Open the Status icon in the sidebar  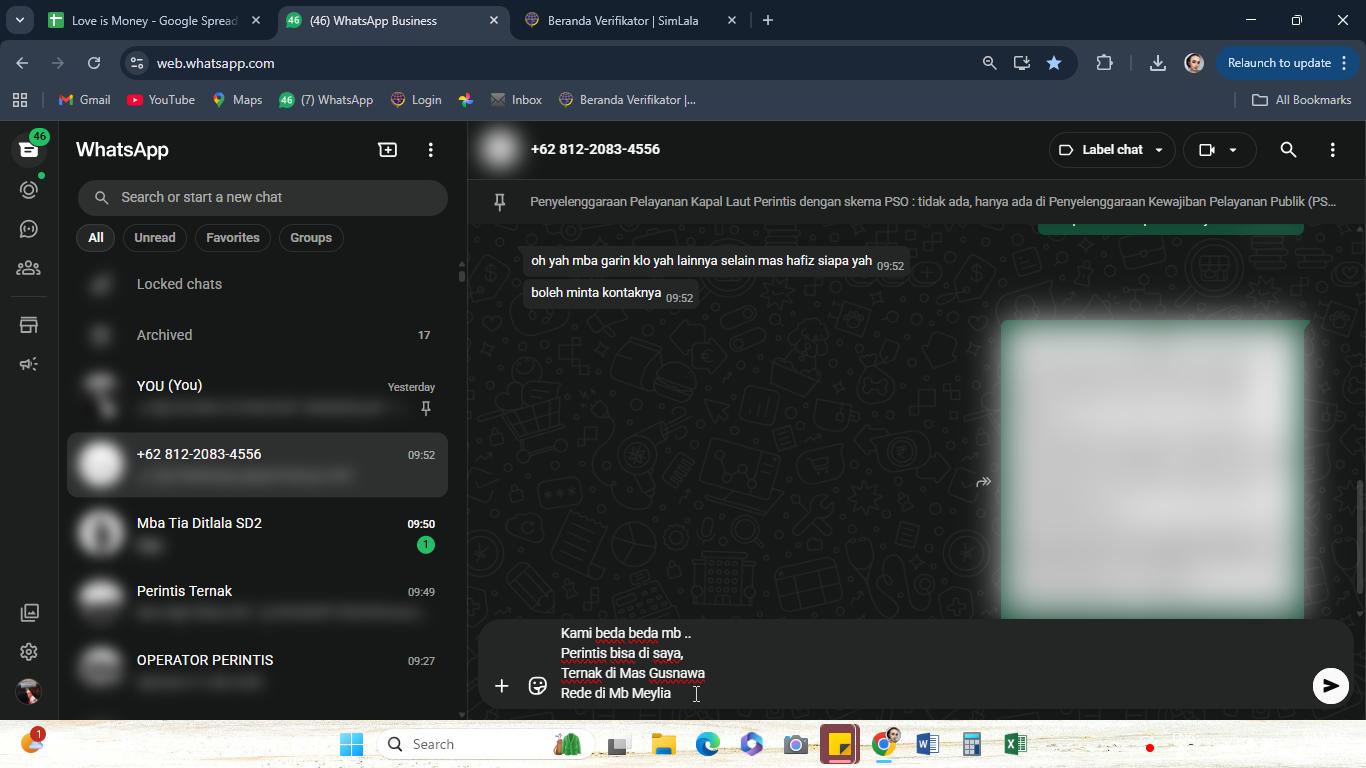(28, 189)
